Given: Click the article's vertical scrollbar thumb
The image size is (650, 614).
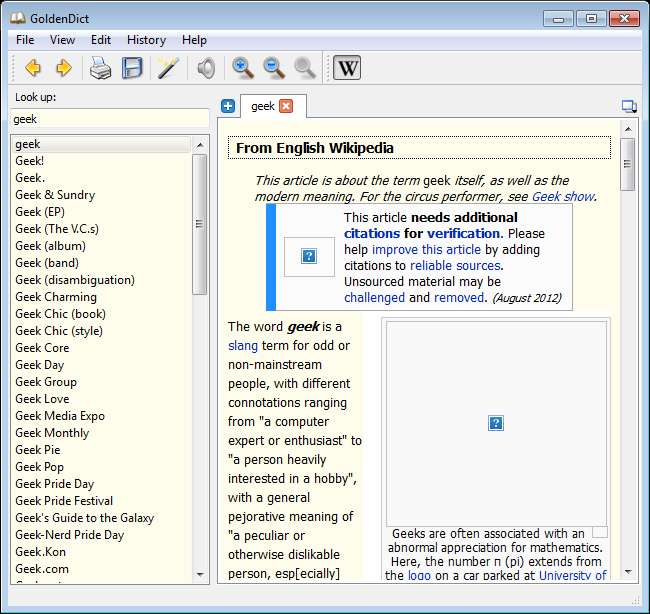Looking at the screenshot, I should [628, 165].
